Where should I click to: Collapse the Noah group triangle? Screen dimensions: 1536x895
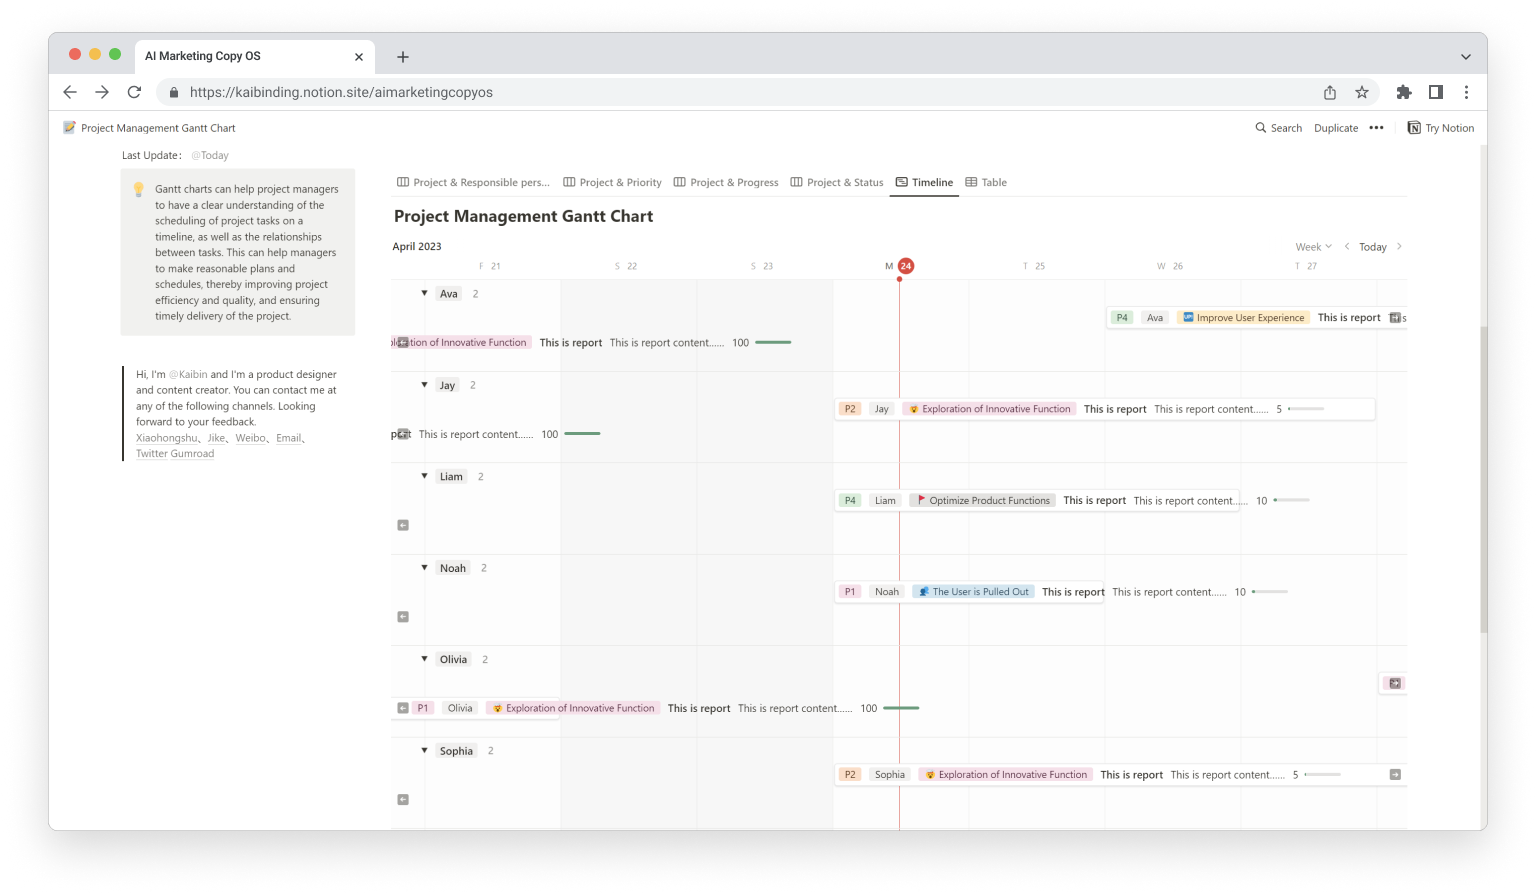pos(424,567)
